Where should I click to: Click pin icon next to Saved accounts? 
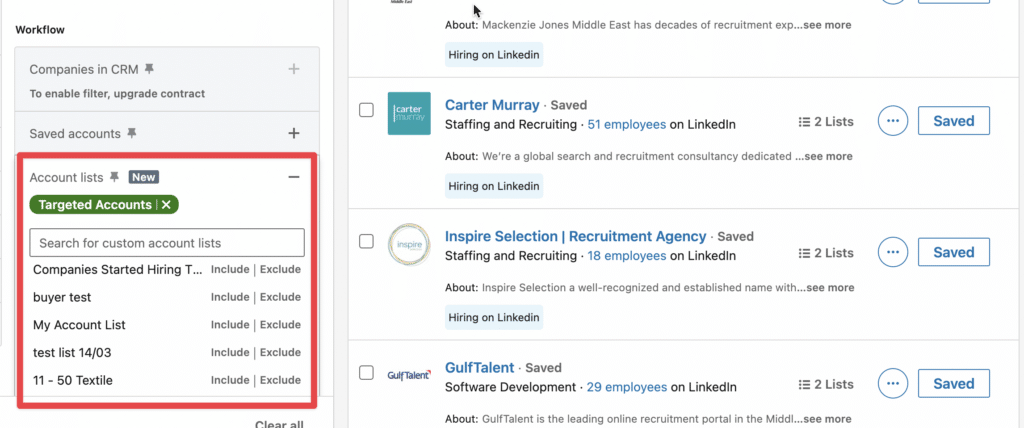[x=132, y=133]
